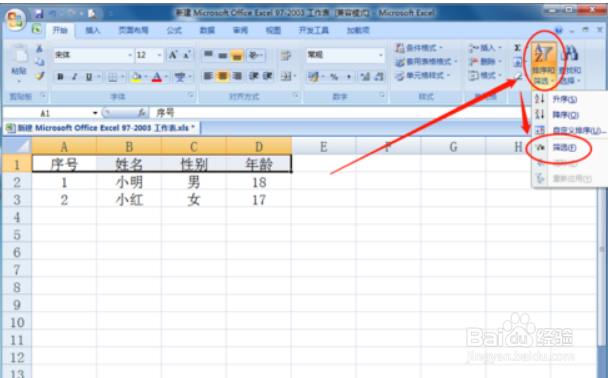Image resolution: width=608 pixels, height=378 pixels.
Task: Click the AutoSum sigma icon
Action: pyautogui.click(x=518, y=48)
